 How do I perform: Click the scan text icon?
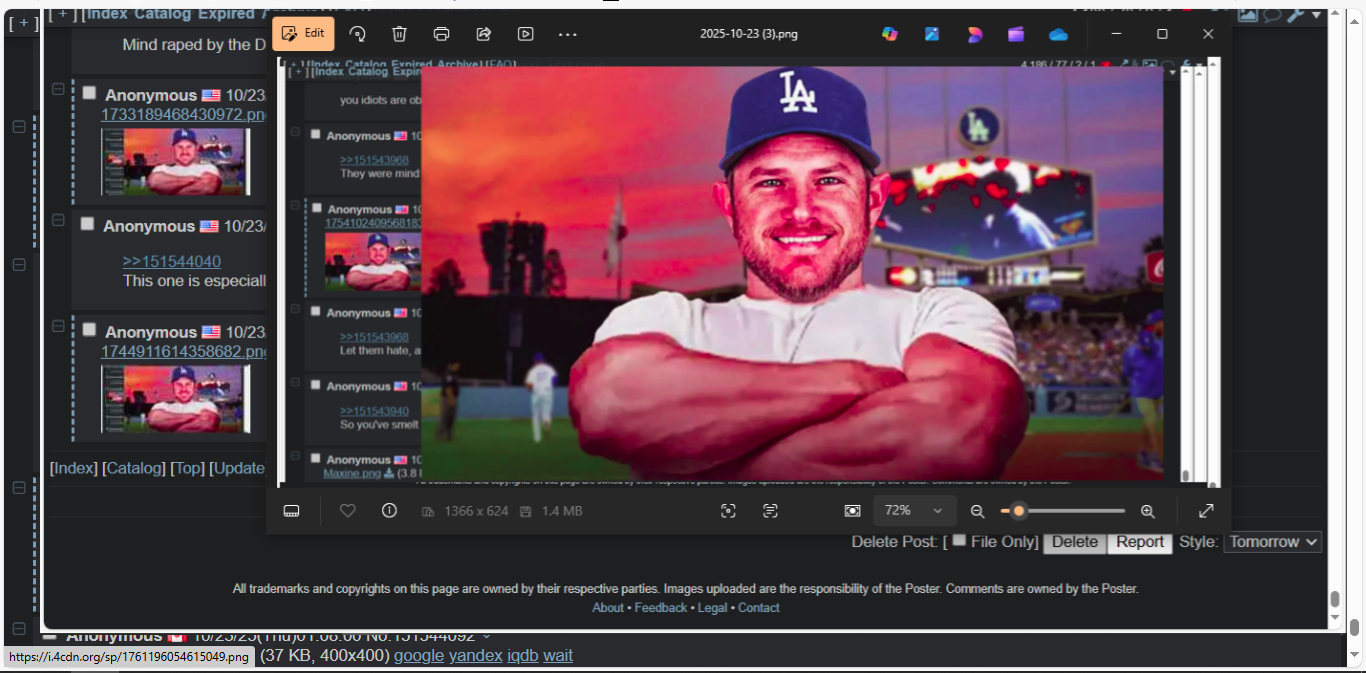click(770, 511)
